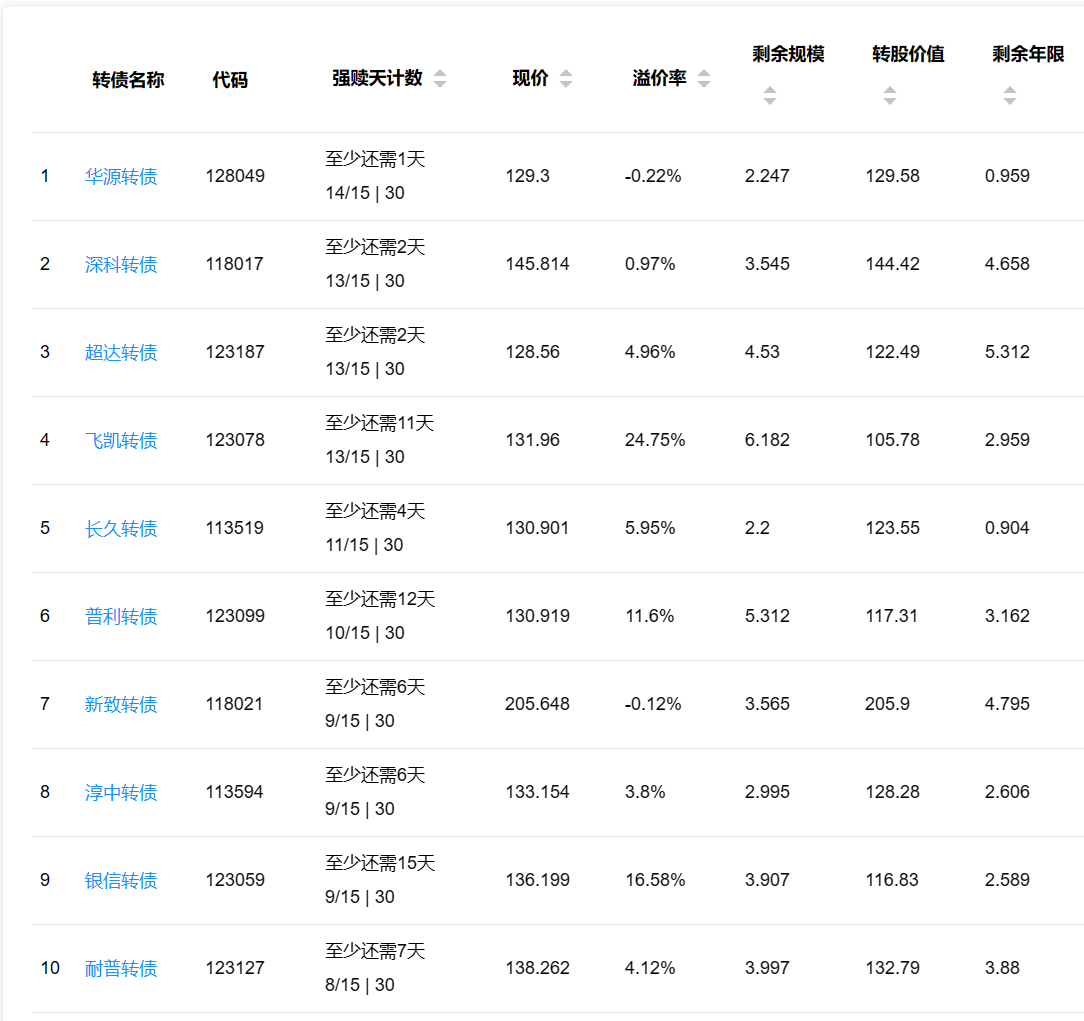Click on 新致转债 link
This screenshot has height=1021, width=1084.
click(121, 705)
